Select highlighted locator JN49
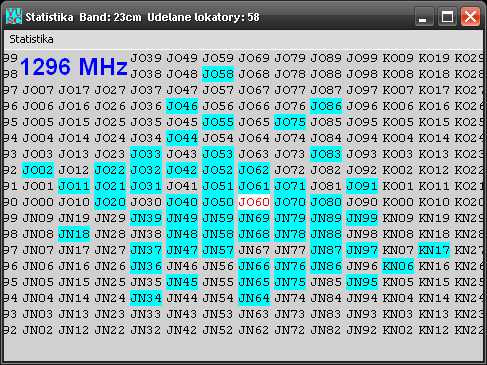Image resolution: width=487 pixels, height=365 pixels. [x=182, y=218]
